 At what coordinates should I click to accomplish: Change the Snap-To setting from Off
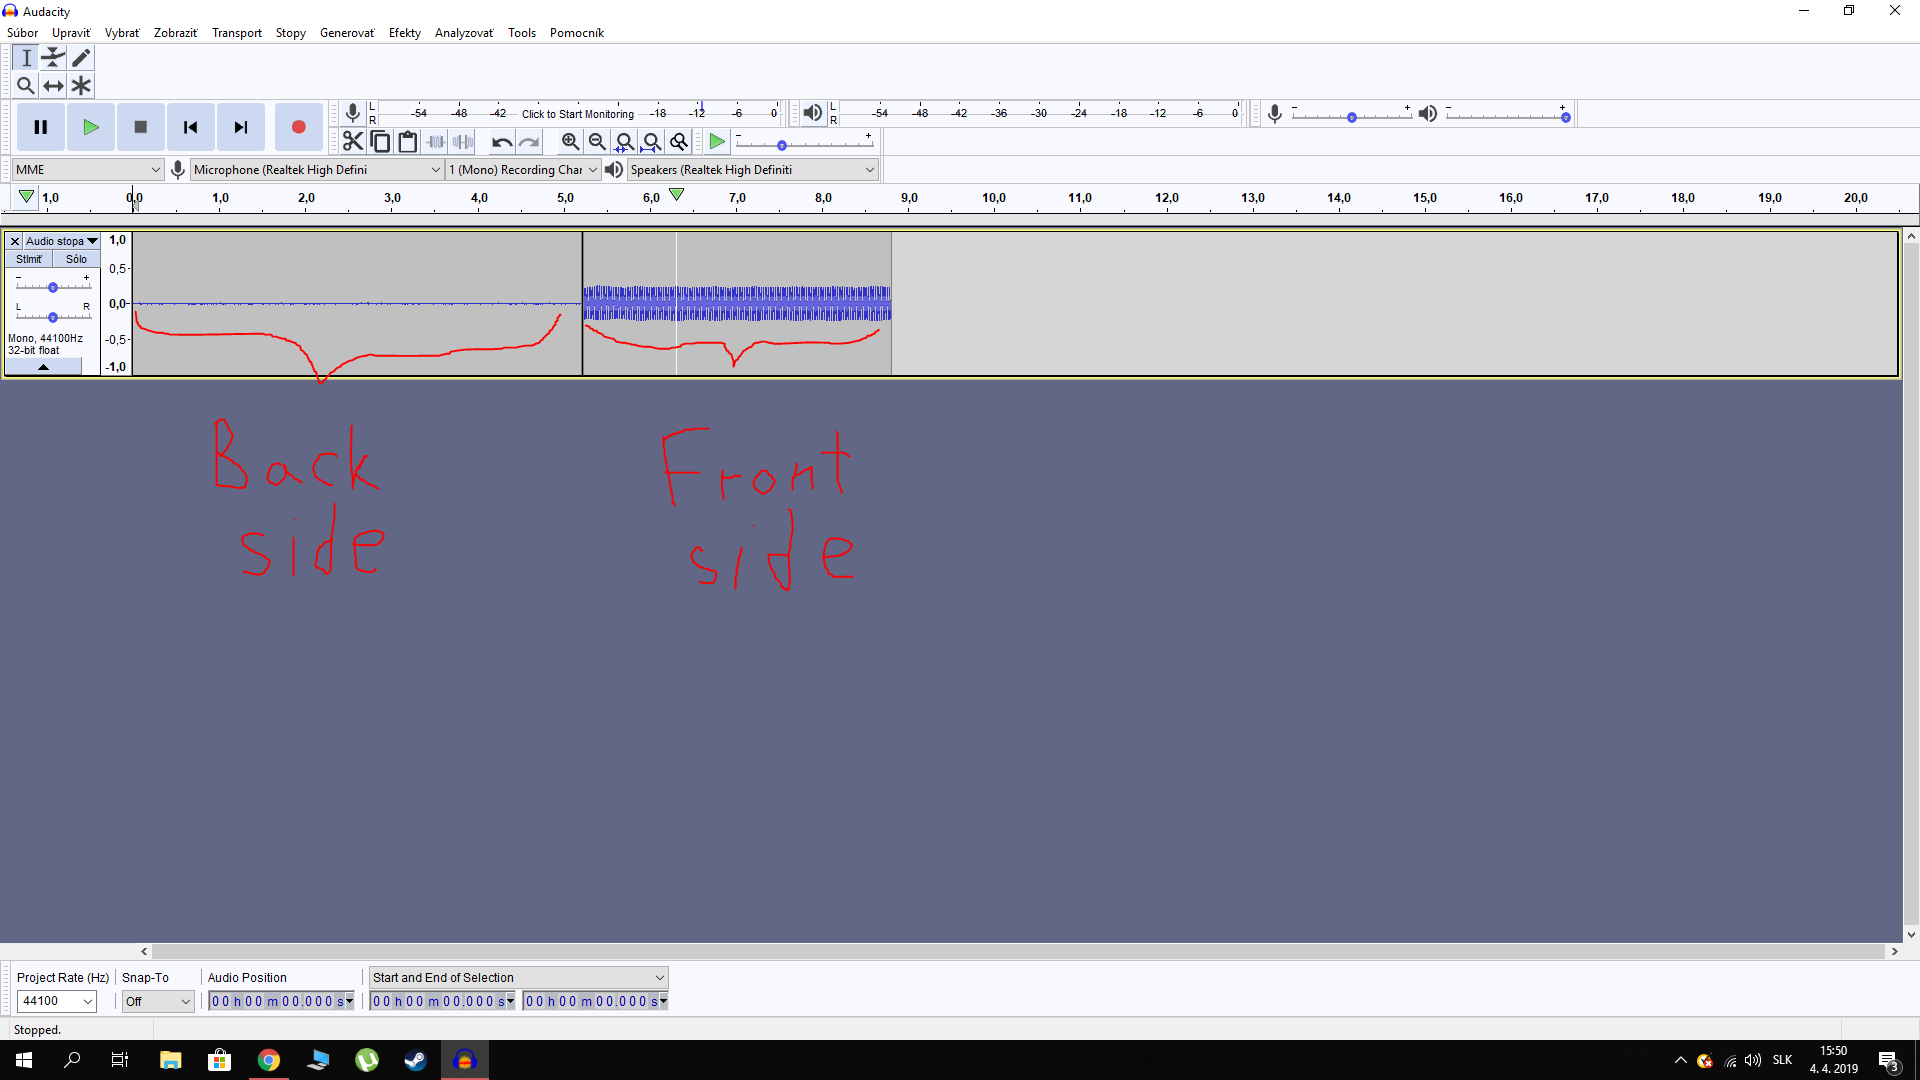[x=157, y=1001]
